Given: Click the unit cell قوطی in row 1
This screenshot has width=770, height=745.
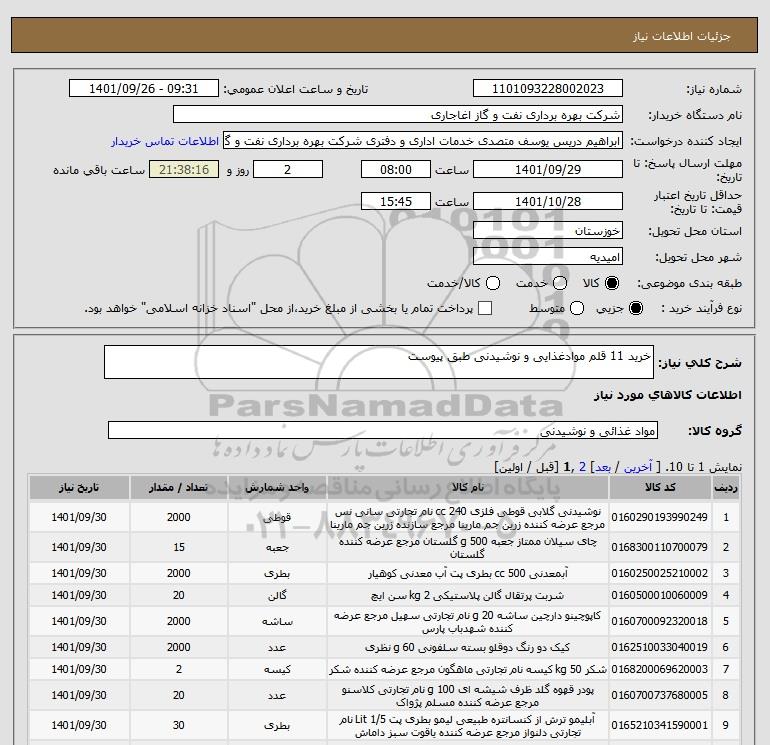Looking at the screenshot, I should pos(277,517).
